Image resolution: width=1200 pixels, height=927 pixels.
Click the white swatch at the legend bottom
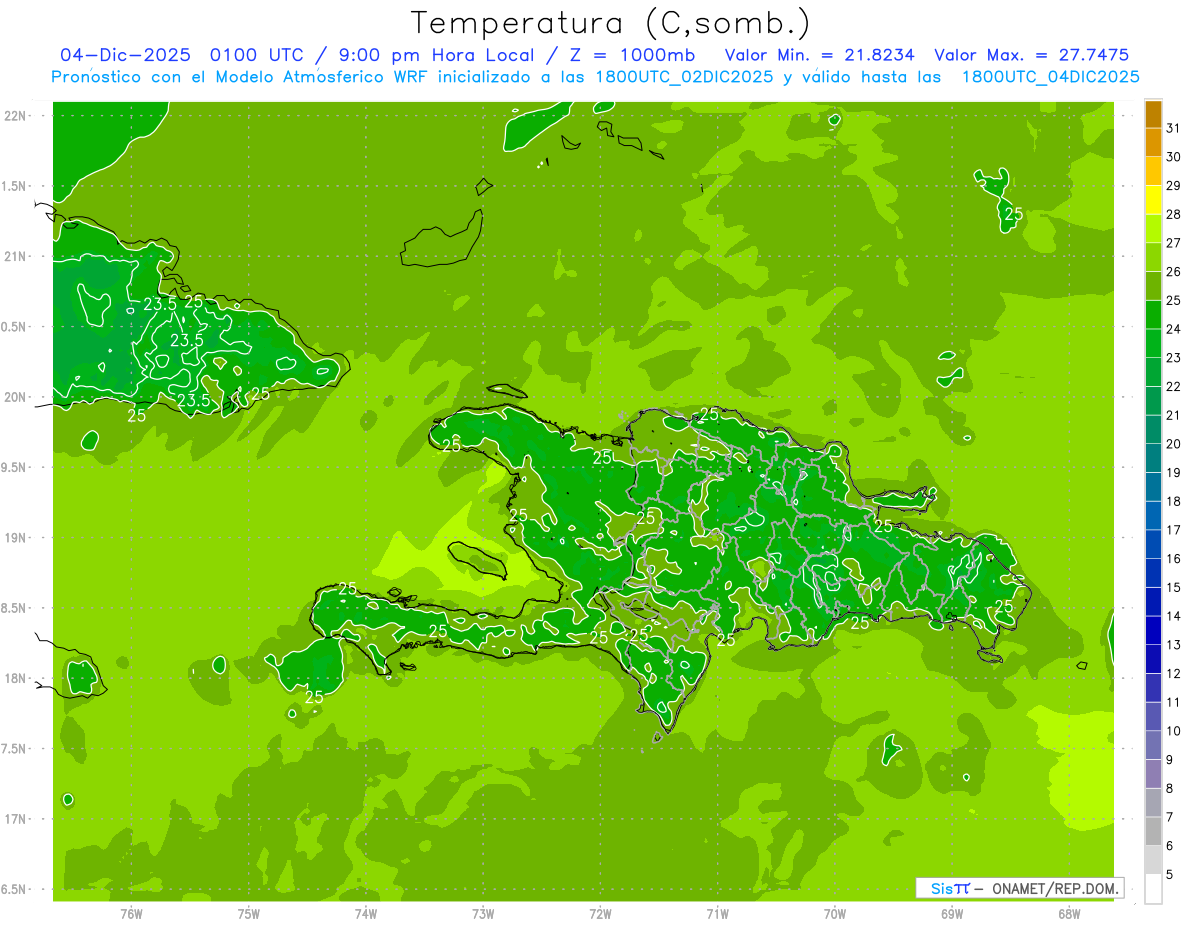1153,889
